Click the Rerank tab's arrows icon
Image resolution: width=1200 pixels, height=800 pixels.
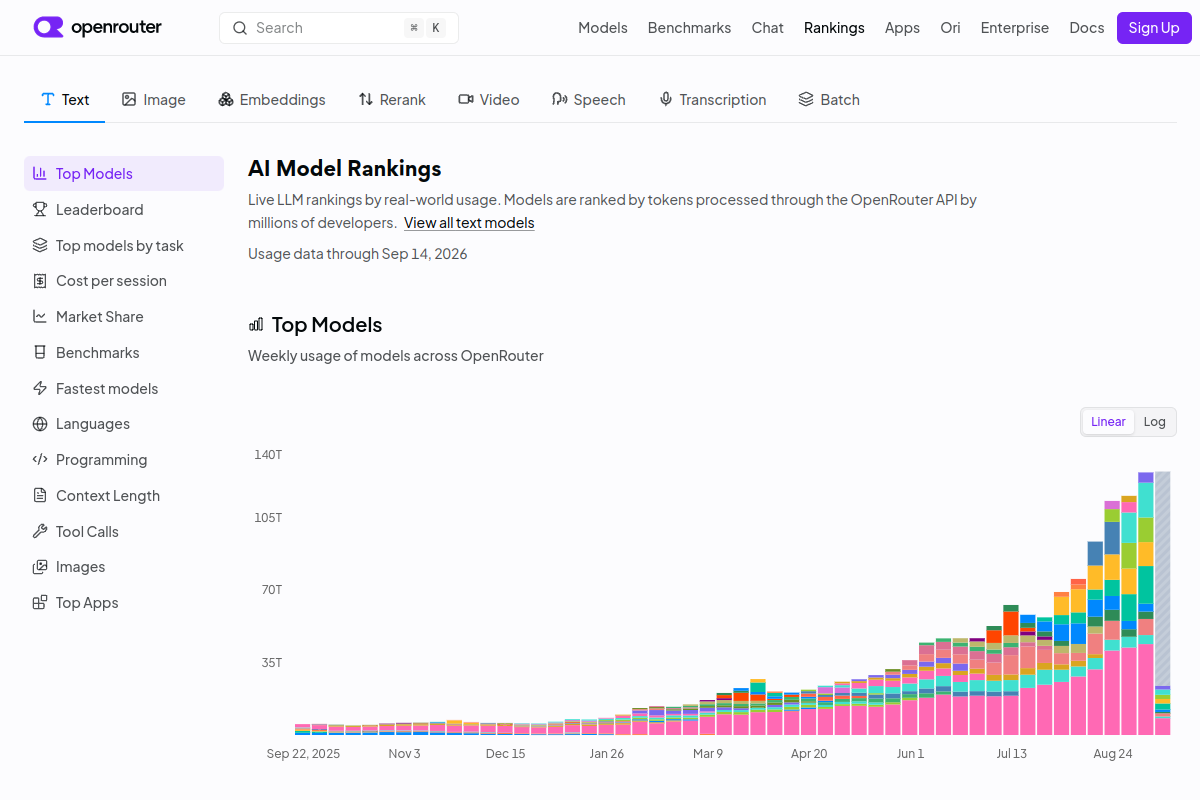(366, 99)
